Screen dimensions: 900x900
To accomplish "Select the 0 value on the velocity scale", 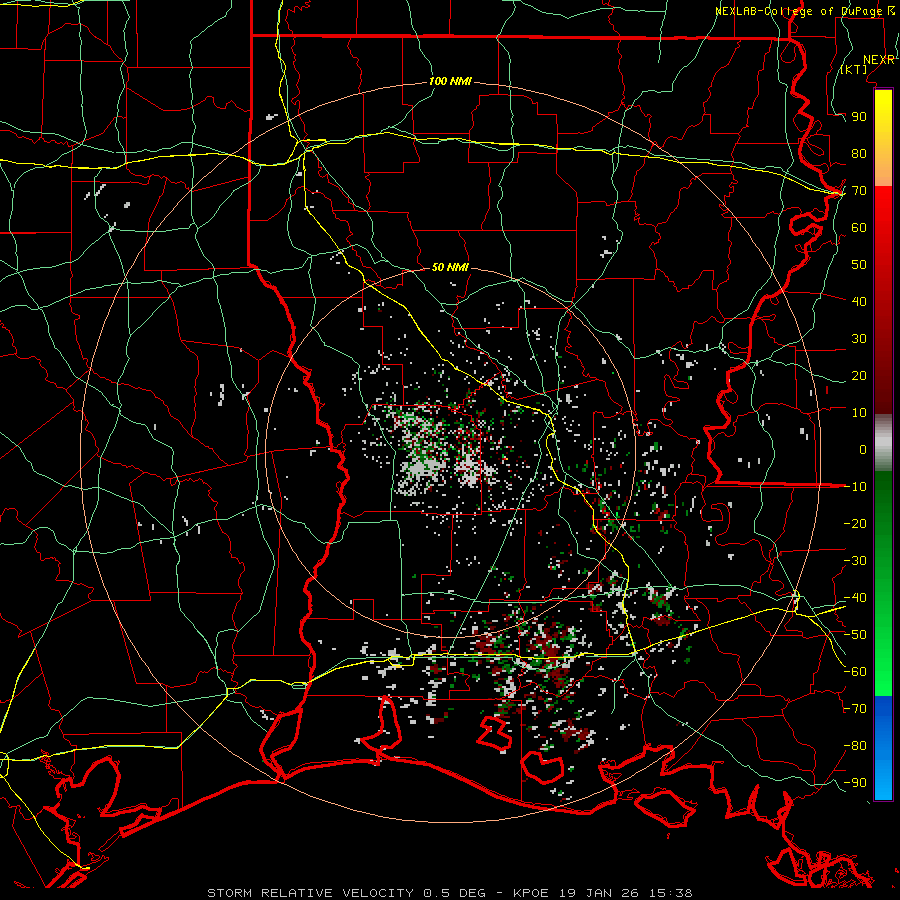I will (x=863, y=450).
